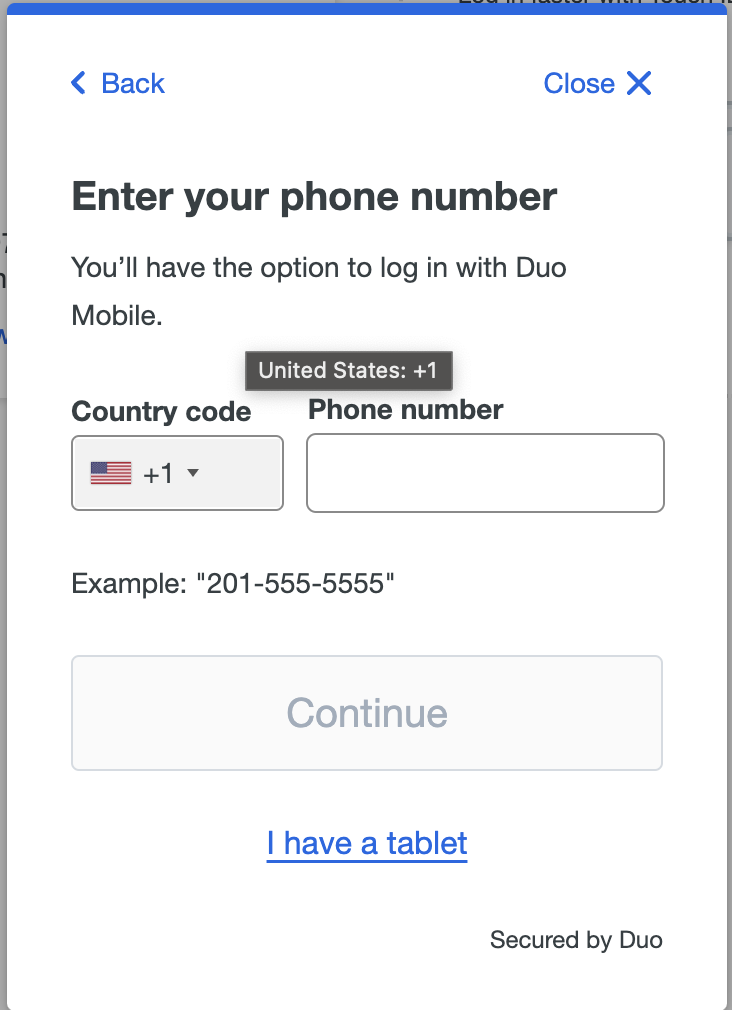732x1010 pixels.
Task: Click the "Enter your phone number" heading
Action: pos(314,196)
